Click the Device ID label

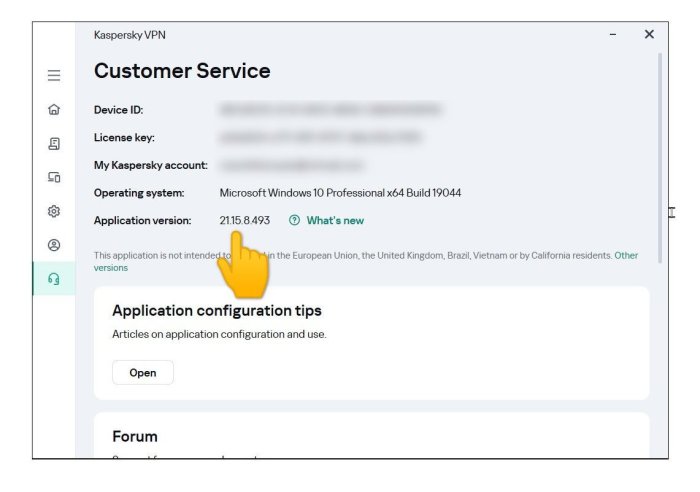[x=118, y=110]
